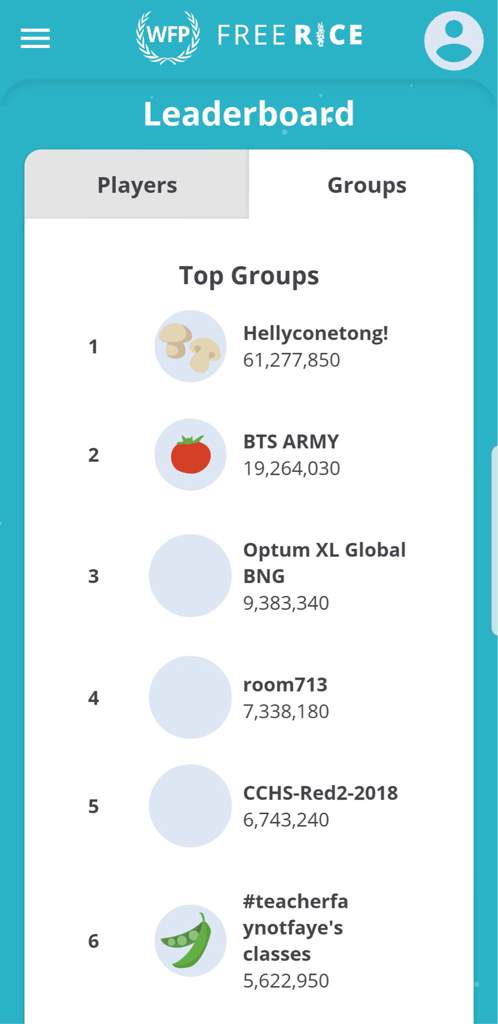Screen dimensions: 498x1024
Task: Click the blank avatar of room713
Action: tap(190, 697)
